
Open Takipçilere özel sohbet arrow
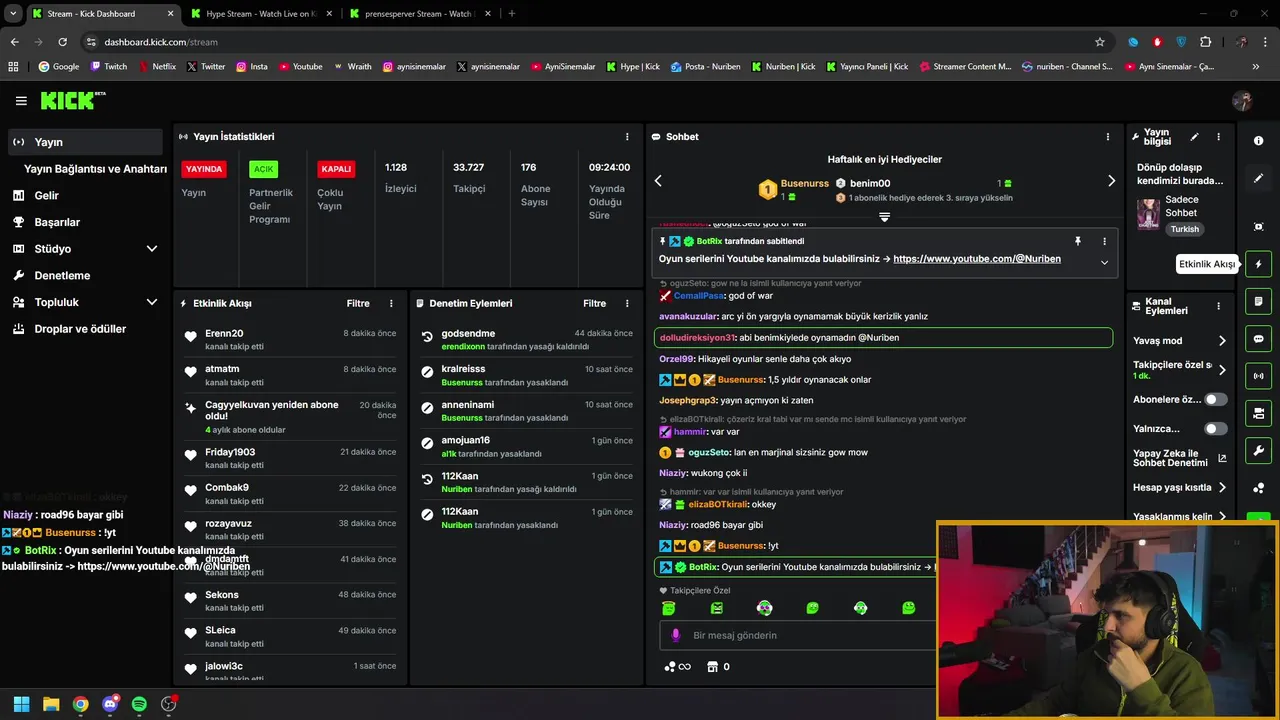pos(1221,370)
